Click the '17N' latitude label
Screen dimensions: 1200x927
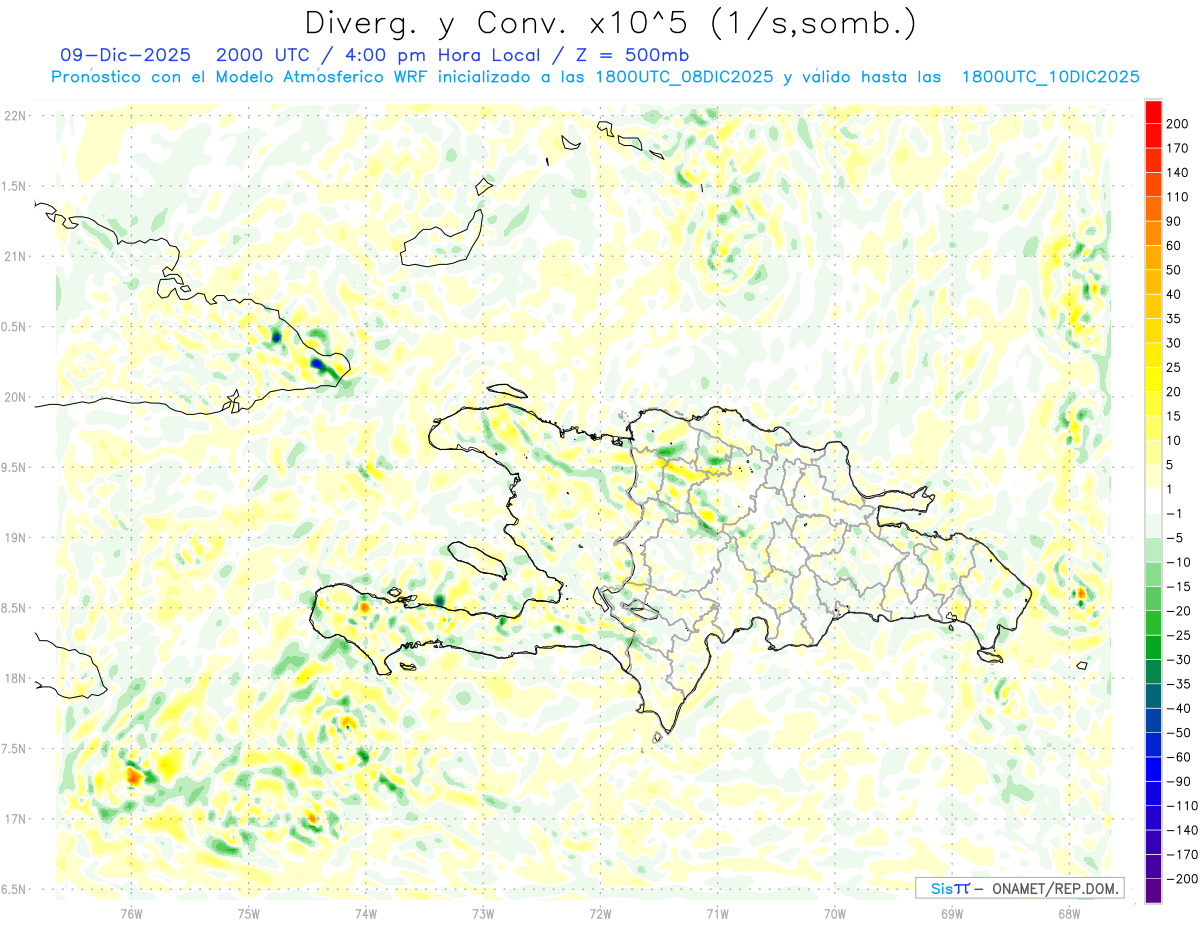[15, 819]
